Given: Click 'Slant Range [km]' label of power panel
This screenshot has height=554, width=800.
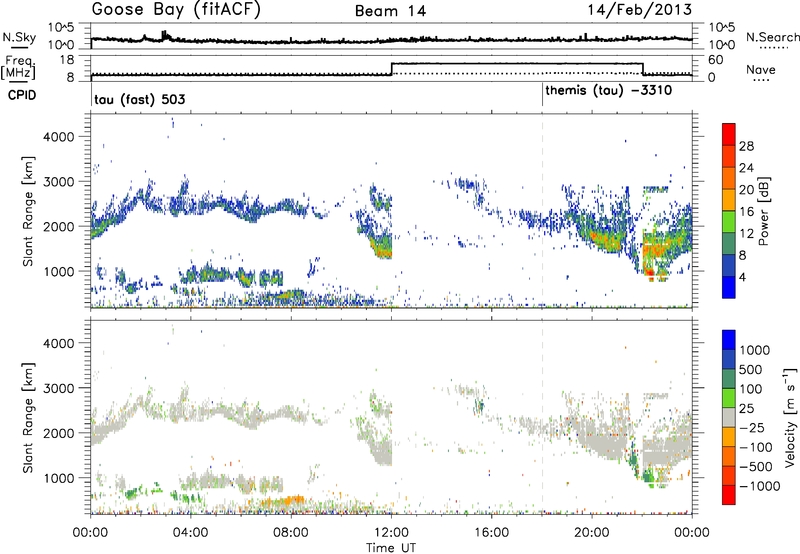Looking at the screenshot, I should [x=28, y=211].
